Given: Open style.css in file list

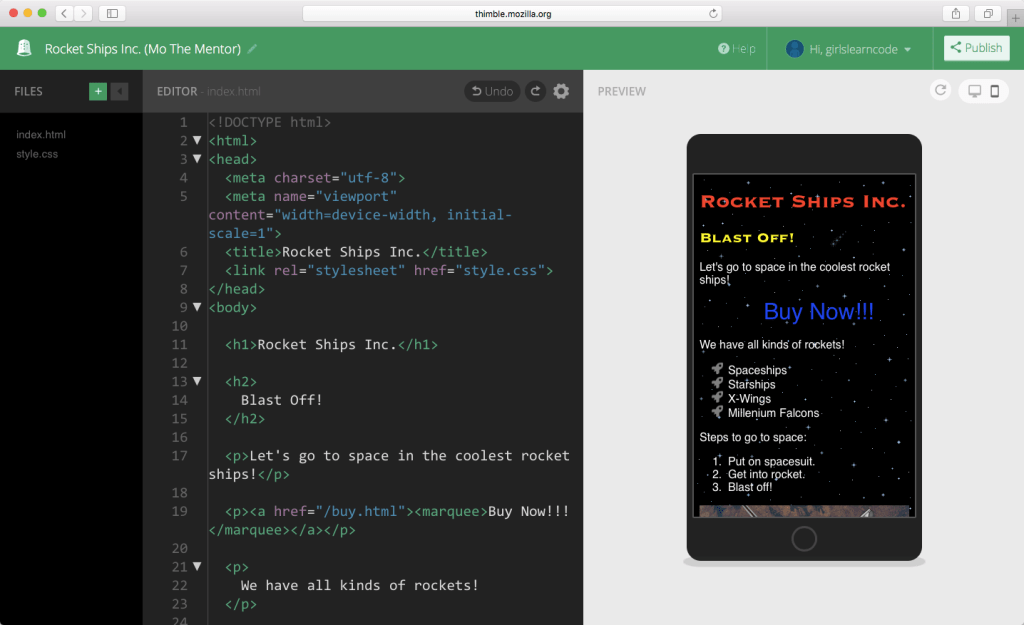Looking at the screenshot, I should pos(37,154).
